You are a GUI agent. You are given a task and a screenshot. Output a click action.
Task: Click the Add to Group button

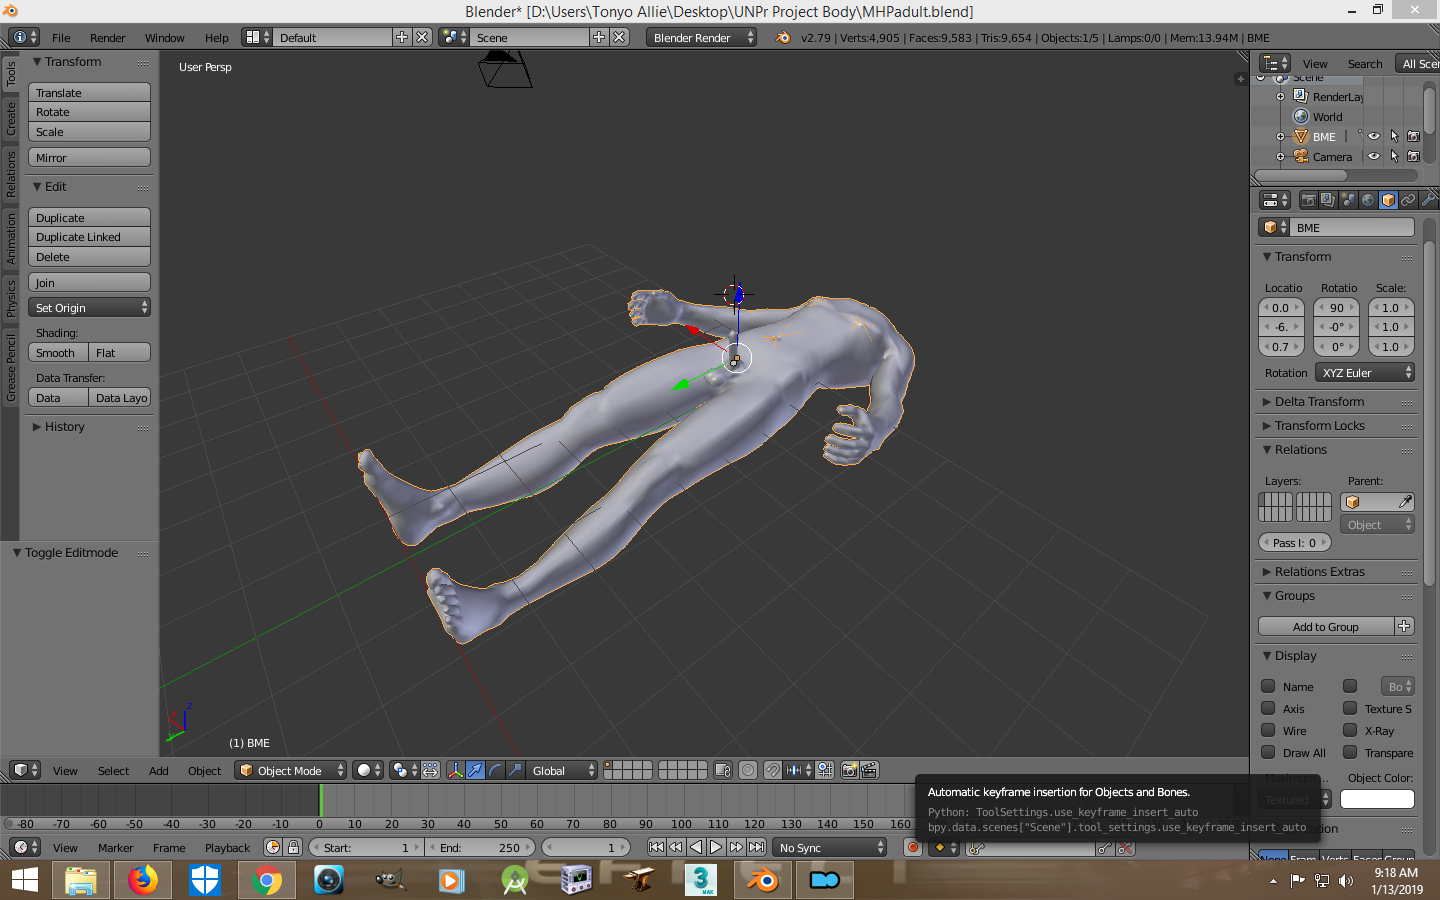click(1326, 627)
